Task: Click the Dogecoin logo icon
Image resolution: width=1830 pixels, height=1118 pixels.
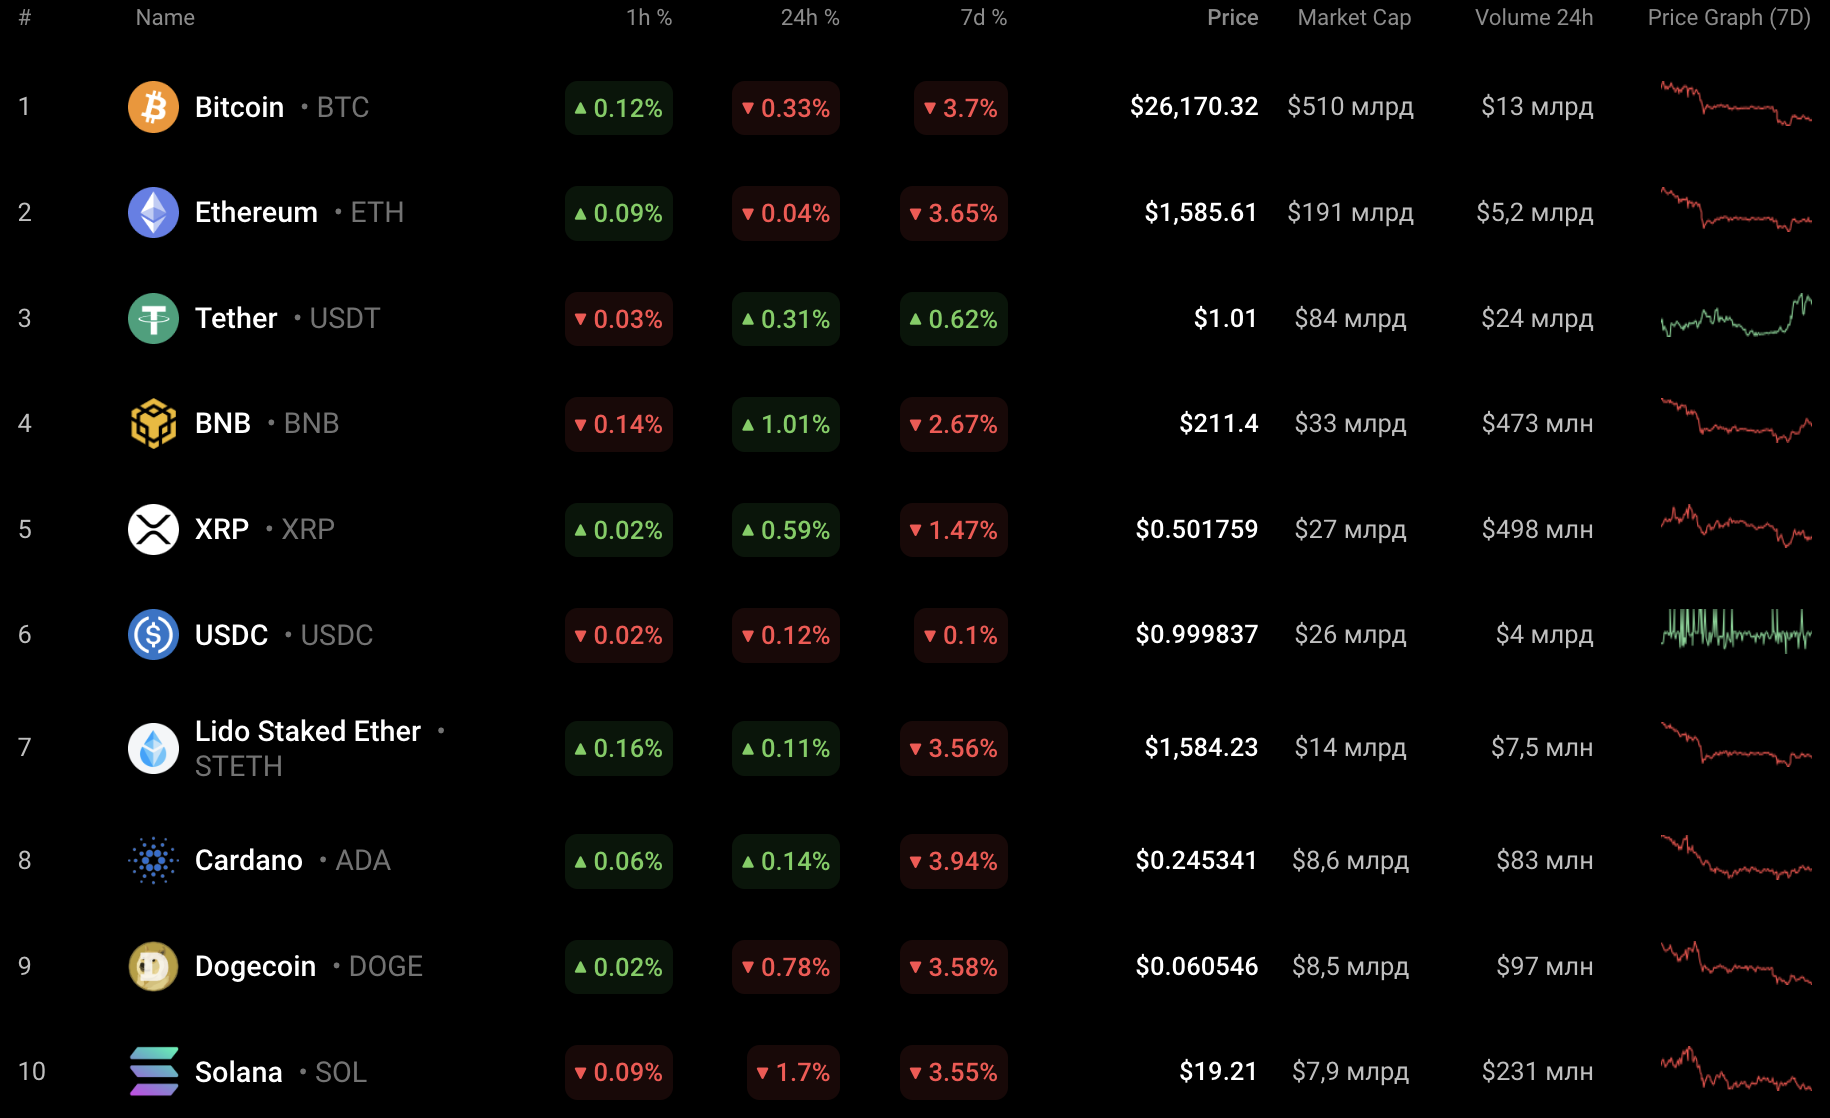Action: point(153,966)
